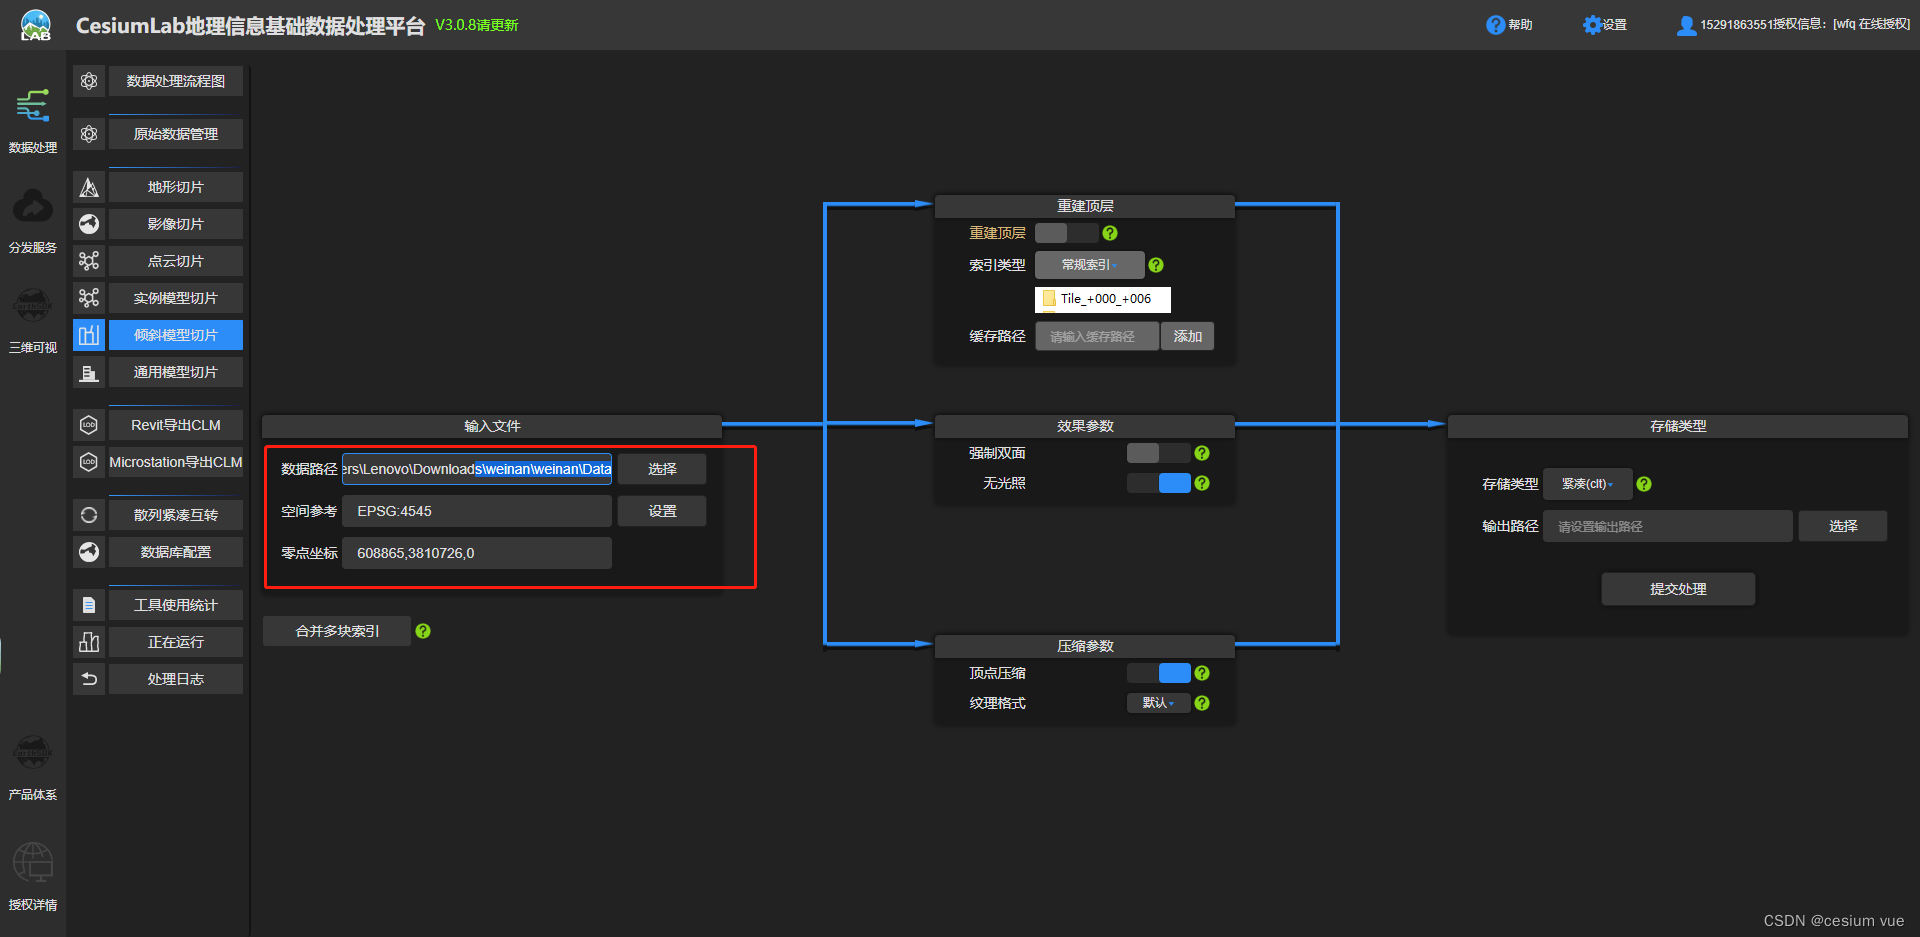Open 数据处理流程图 menu item
The width and height of the screenshot is (1920, 937).
click(176, 81)
